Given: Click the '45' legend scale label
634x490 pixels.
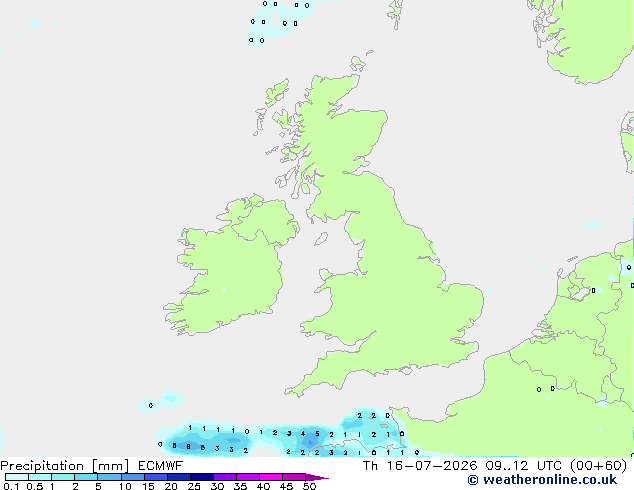Looking at the screenshot, I should 286,486.
